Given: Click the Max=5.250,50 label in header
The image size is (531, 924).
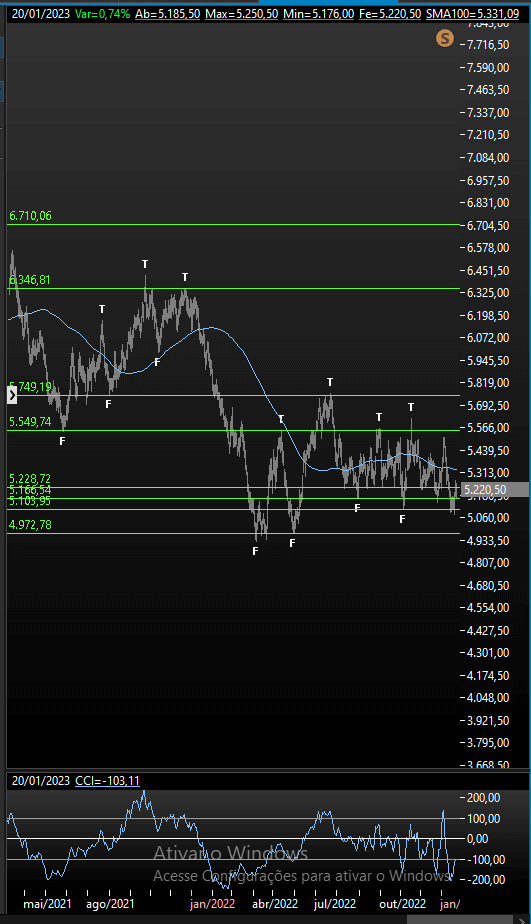Looking at the screenshot, I should click(x=242, y=14).
